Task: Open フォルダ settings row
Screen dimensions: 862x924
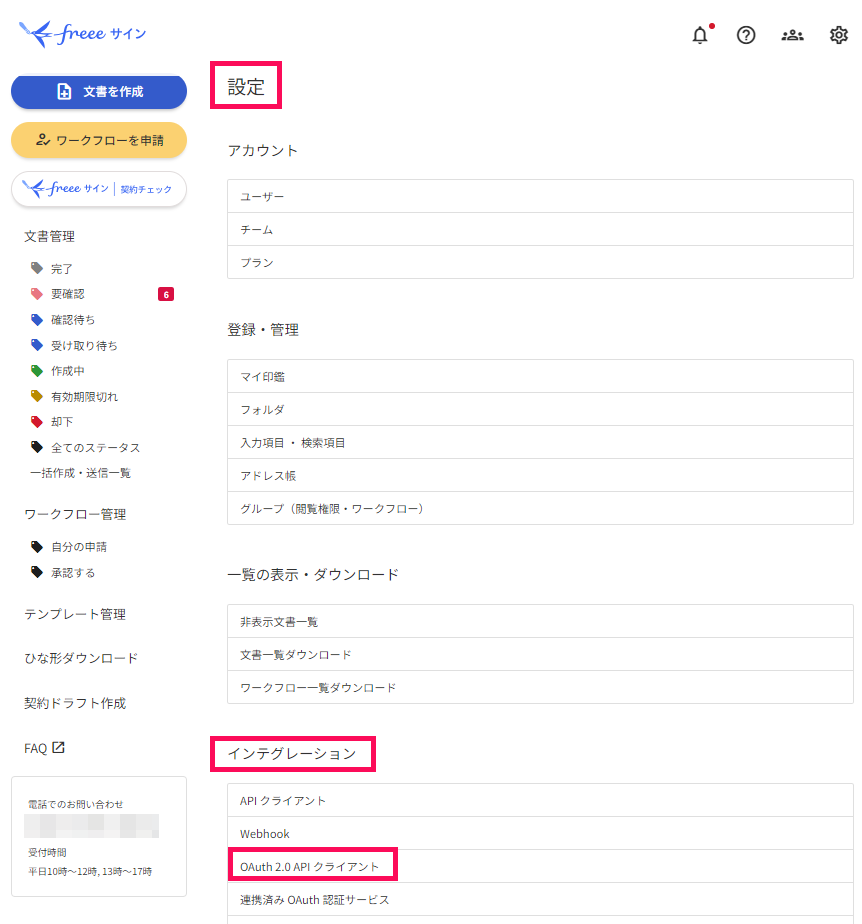Action: tap(540, 409)
